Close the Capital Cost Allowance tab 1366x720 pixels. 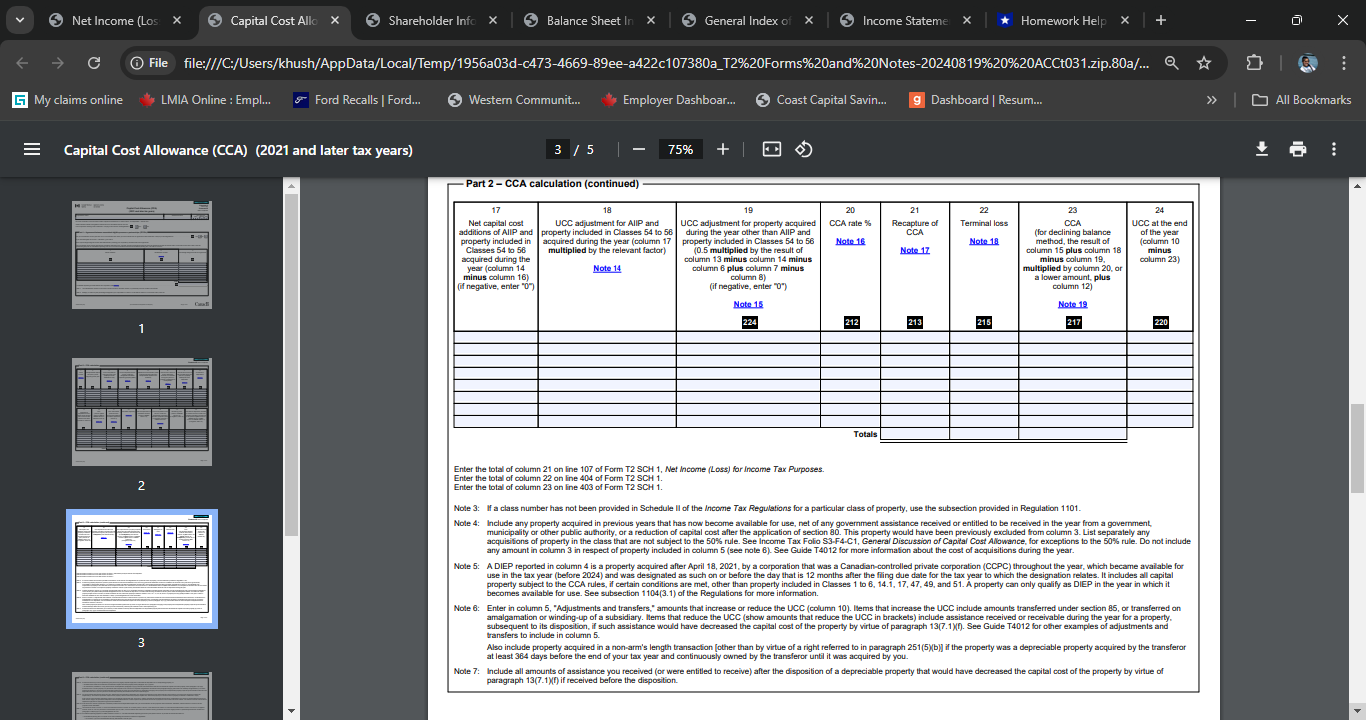click(335, 20)
